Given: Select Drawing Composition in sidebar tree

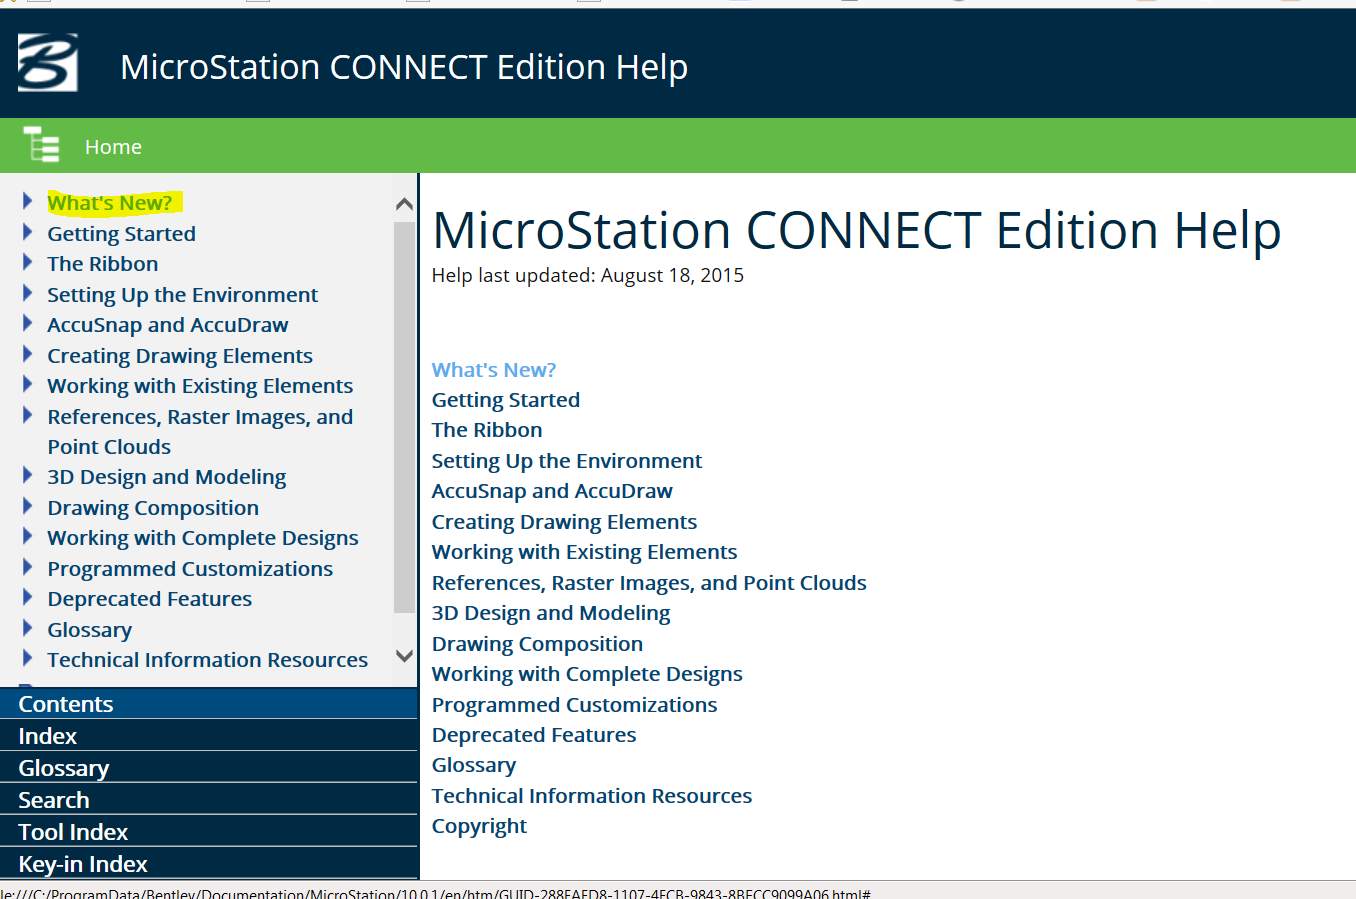Looking at the screenshot, I should point(153,508).
